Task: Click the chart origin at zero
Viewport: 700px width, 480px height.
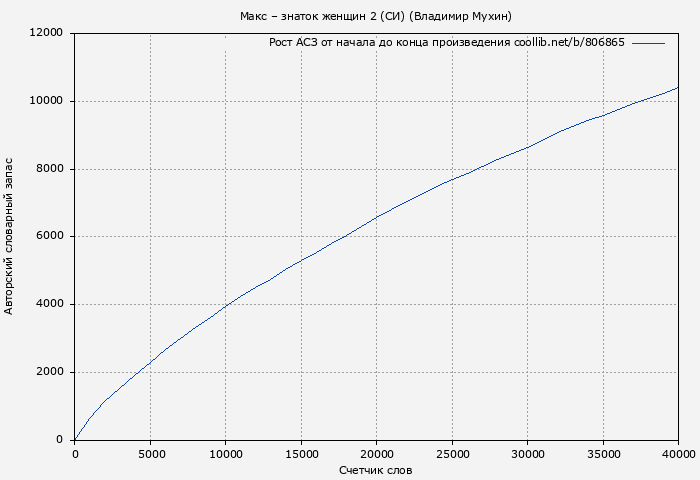Action: [75, 439]
